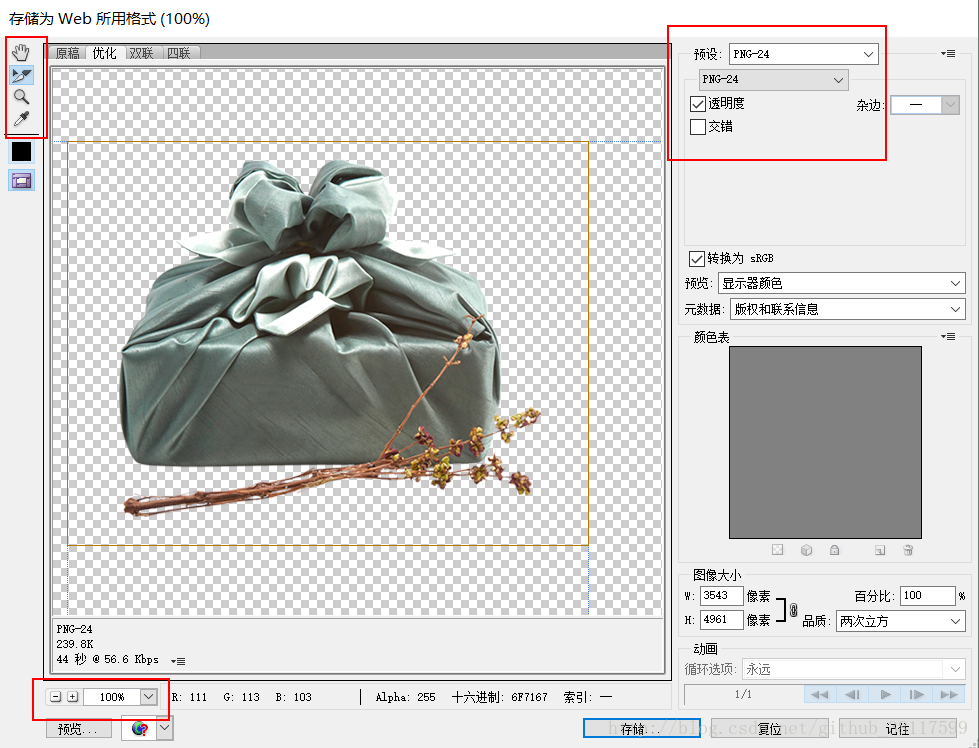Click the 1/1 frame counter
This screenshot has width=979, height=748.
[x=743, y=694]
